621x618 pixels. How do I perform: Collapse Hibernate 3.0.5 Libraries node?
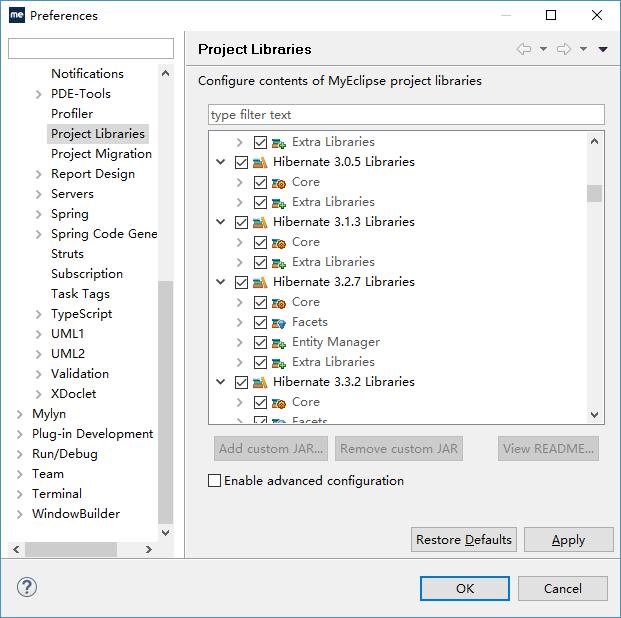221,162
